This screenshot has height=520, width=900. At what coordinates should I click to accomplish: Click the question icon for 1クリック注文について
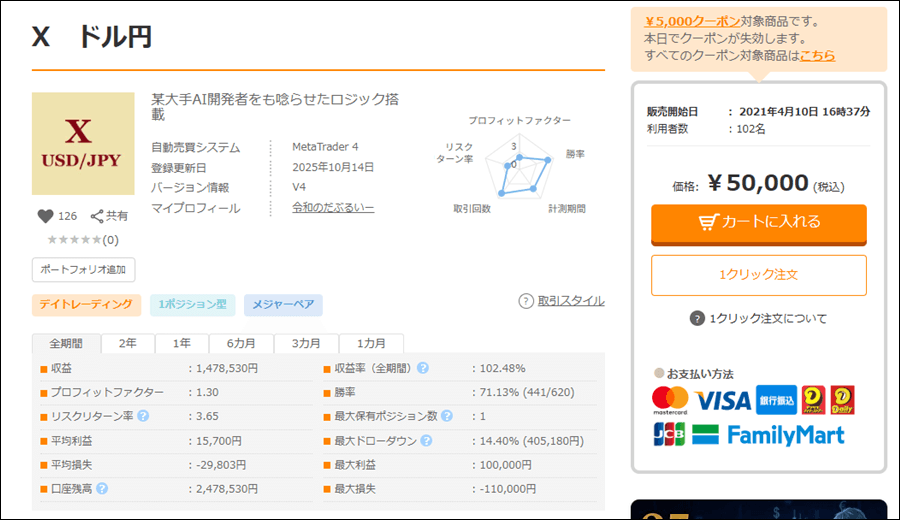pyautogui.click(x=697, y=319)
